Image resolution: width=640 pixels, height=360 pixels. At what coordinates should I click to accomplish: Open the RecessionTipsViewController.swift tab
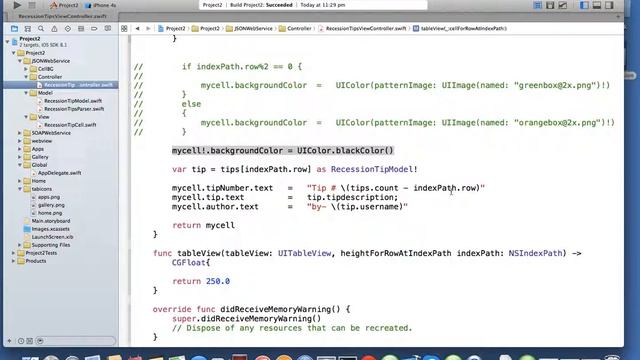62,16
